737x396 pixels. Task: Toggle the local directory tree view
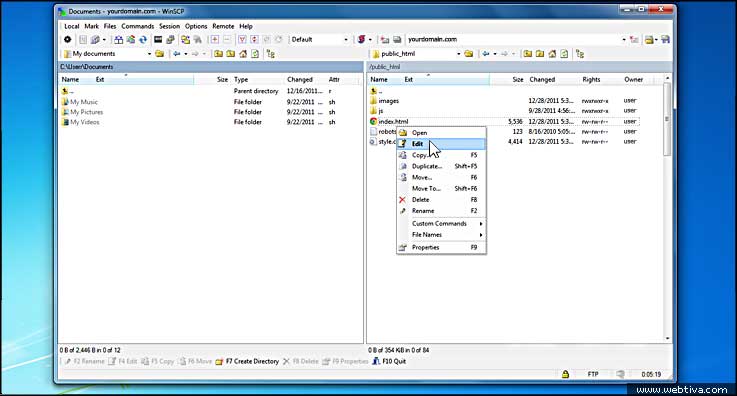pyautogui.click(x=271, y=54)
